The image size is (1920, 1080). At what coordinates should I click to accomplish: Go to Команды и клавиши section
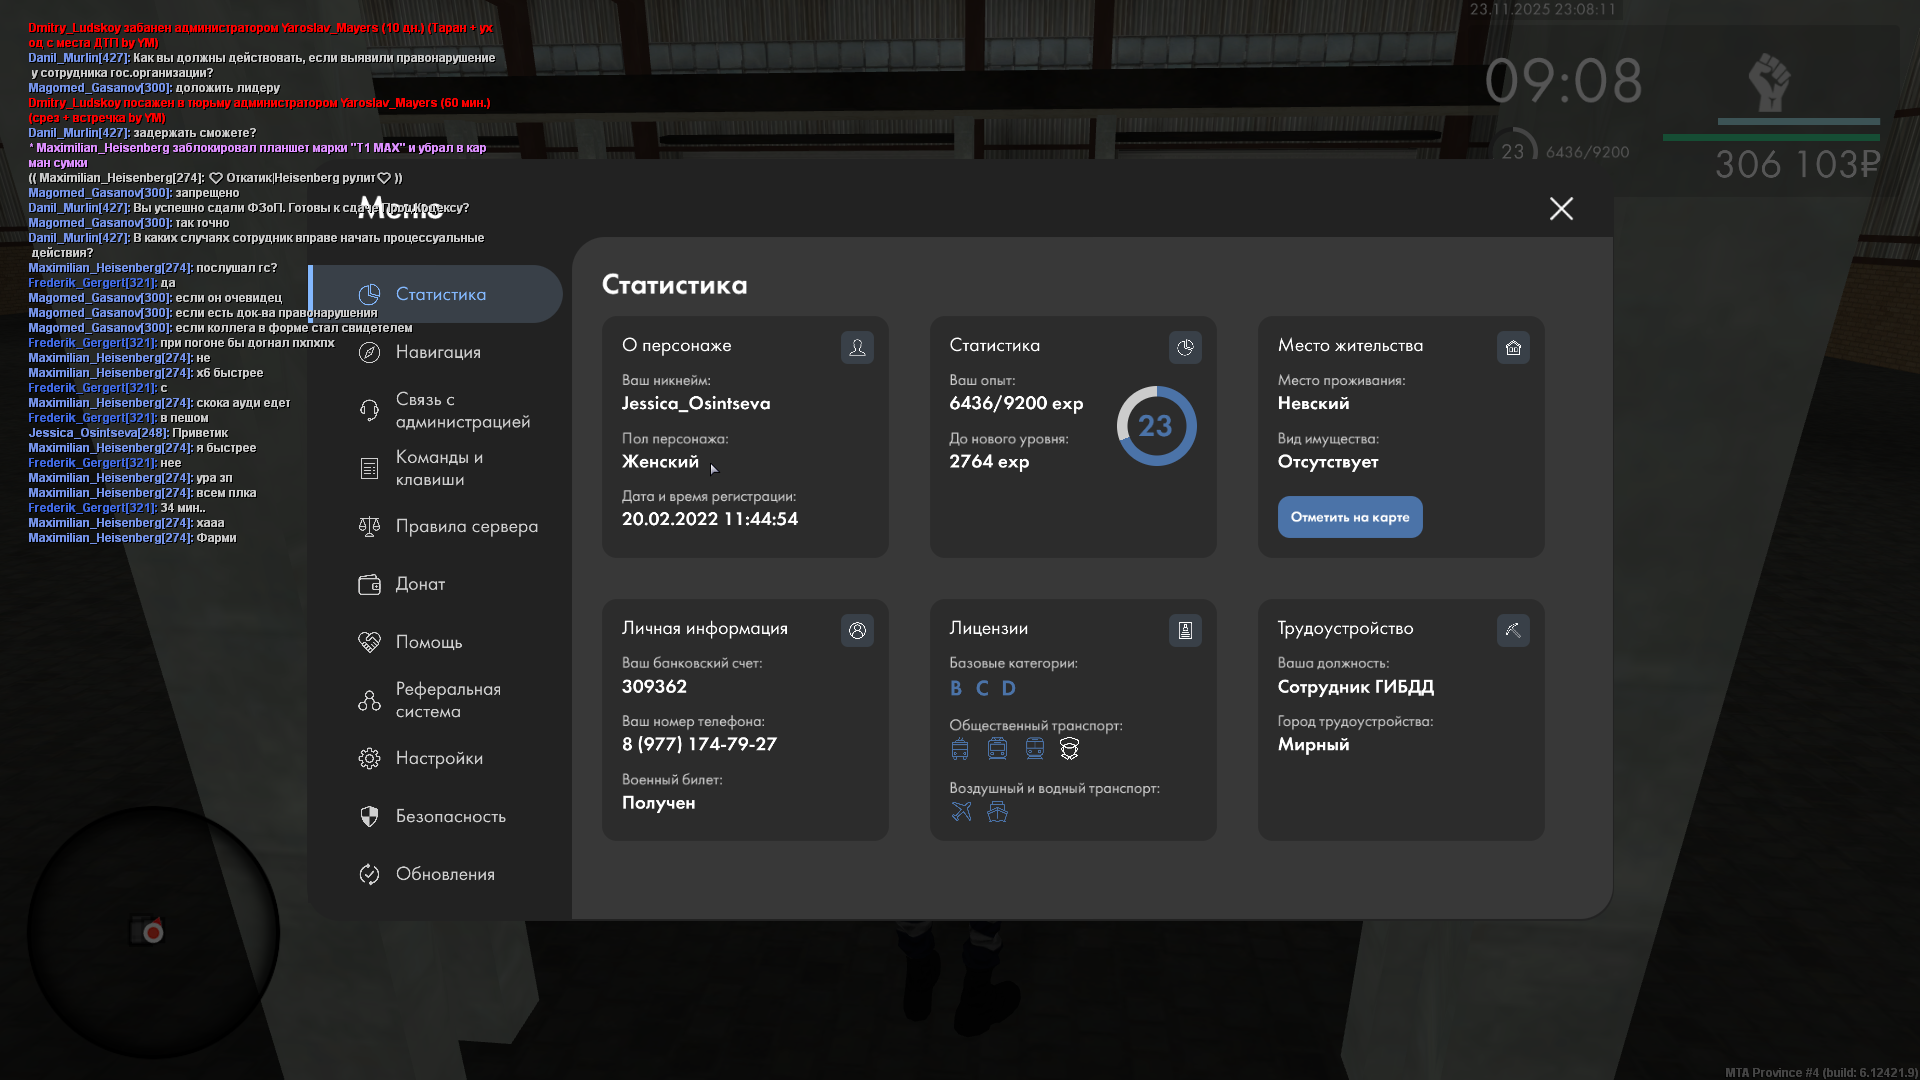pyautogui.click(x=438, y=468)
